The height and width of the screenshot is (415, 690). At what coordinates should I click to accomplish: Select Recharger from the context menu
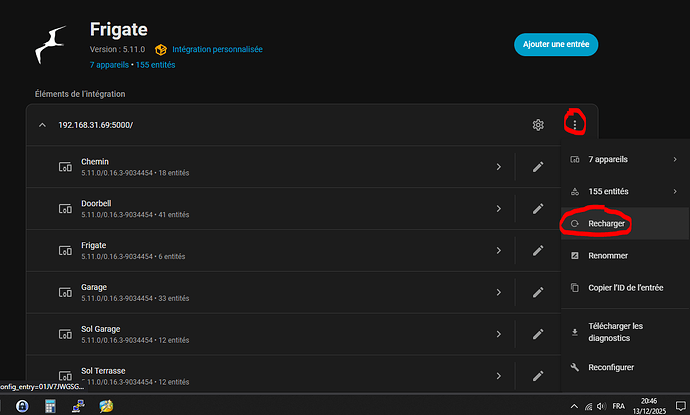coord(608,223)
